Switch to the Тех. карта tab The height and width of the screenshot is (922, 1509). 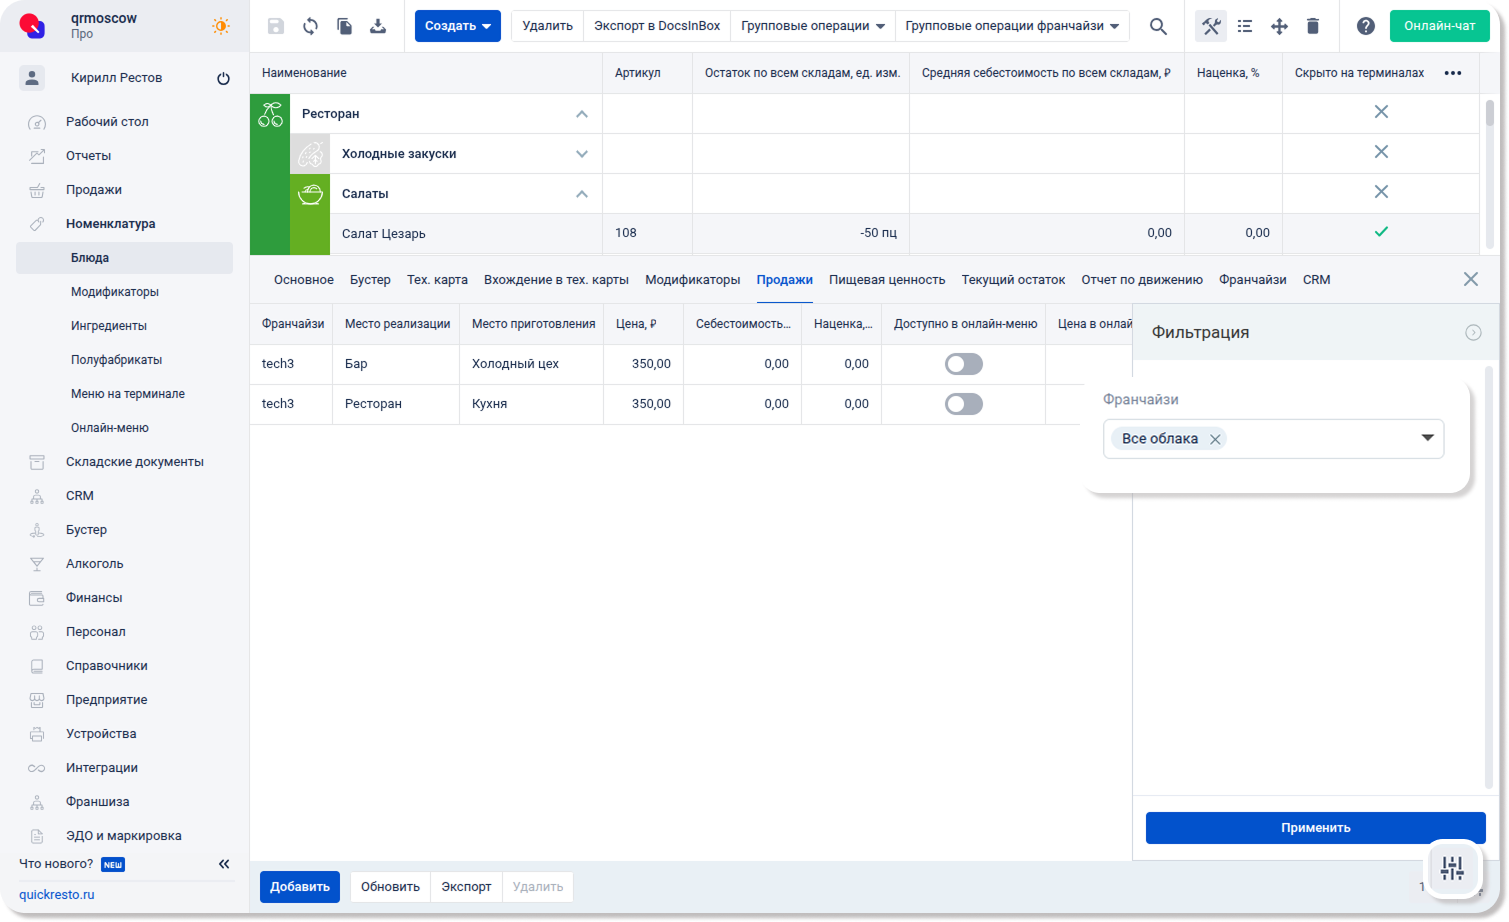(437, 280)
